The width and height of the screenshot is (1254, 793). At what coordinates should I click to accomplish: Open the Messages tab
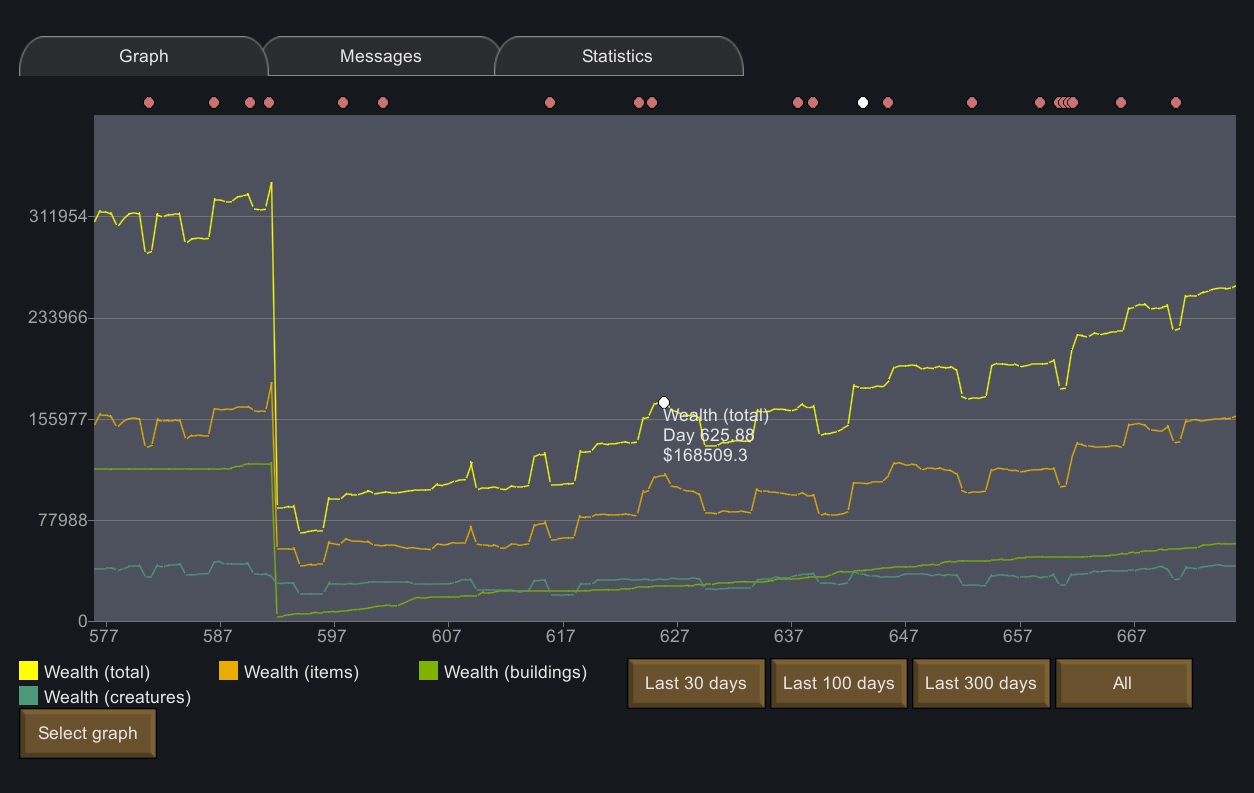coord(381,56)
